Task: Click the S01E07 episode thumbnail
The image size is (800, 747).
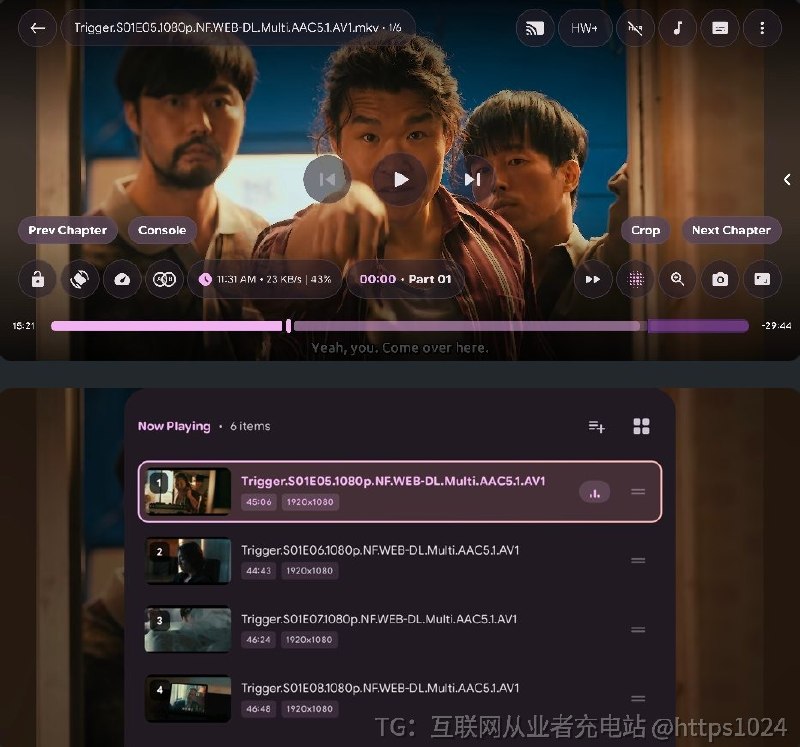Action: [x=188, y=629]
